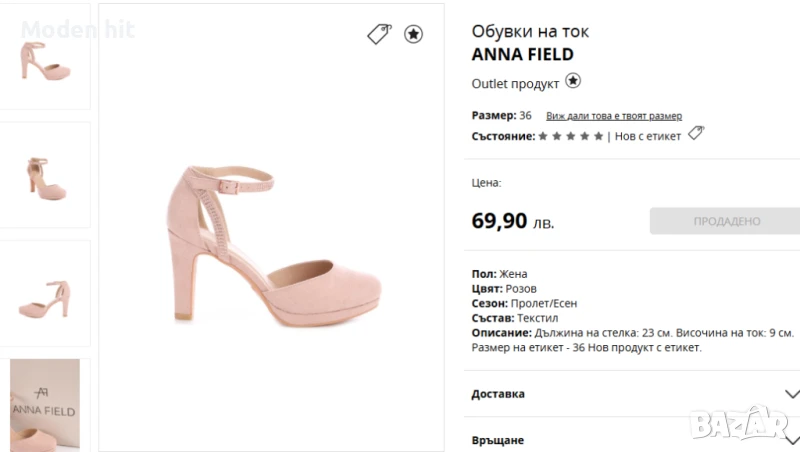Open the Anna Field box thumbnail
The width and height of the screenshot is (800, 452).
point(45,405)
